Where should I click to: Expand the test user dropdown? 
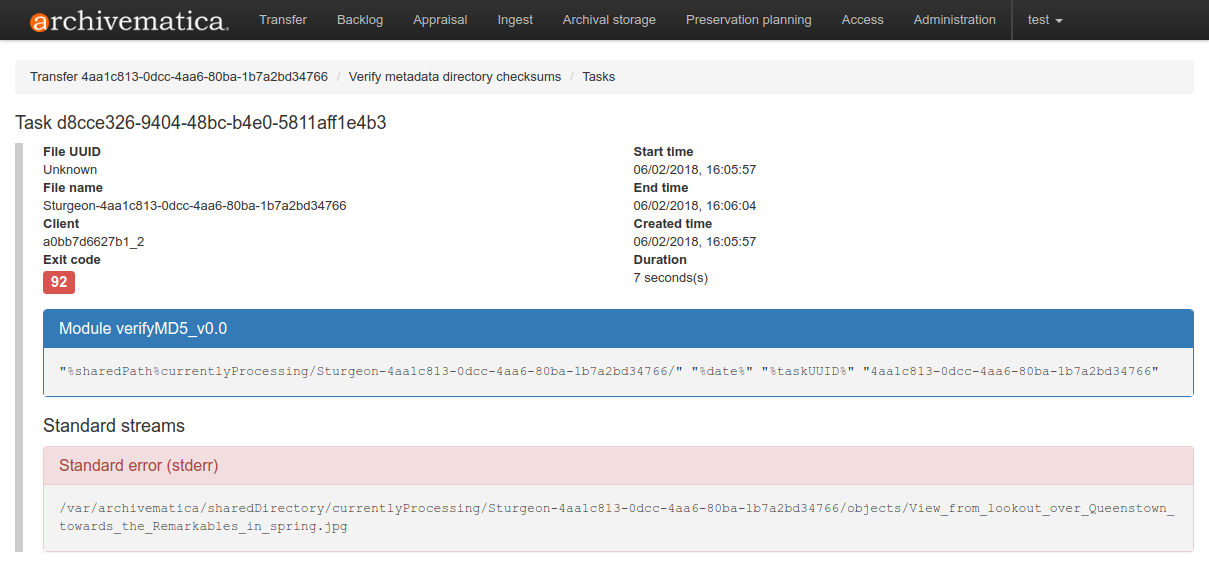[x=1045, y=20]
